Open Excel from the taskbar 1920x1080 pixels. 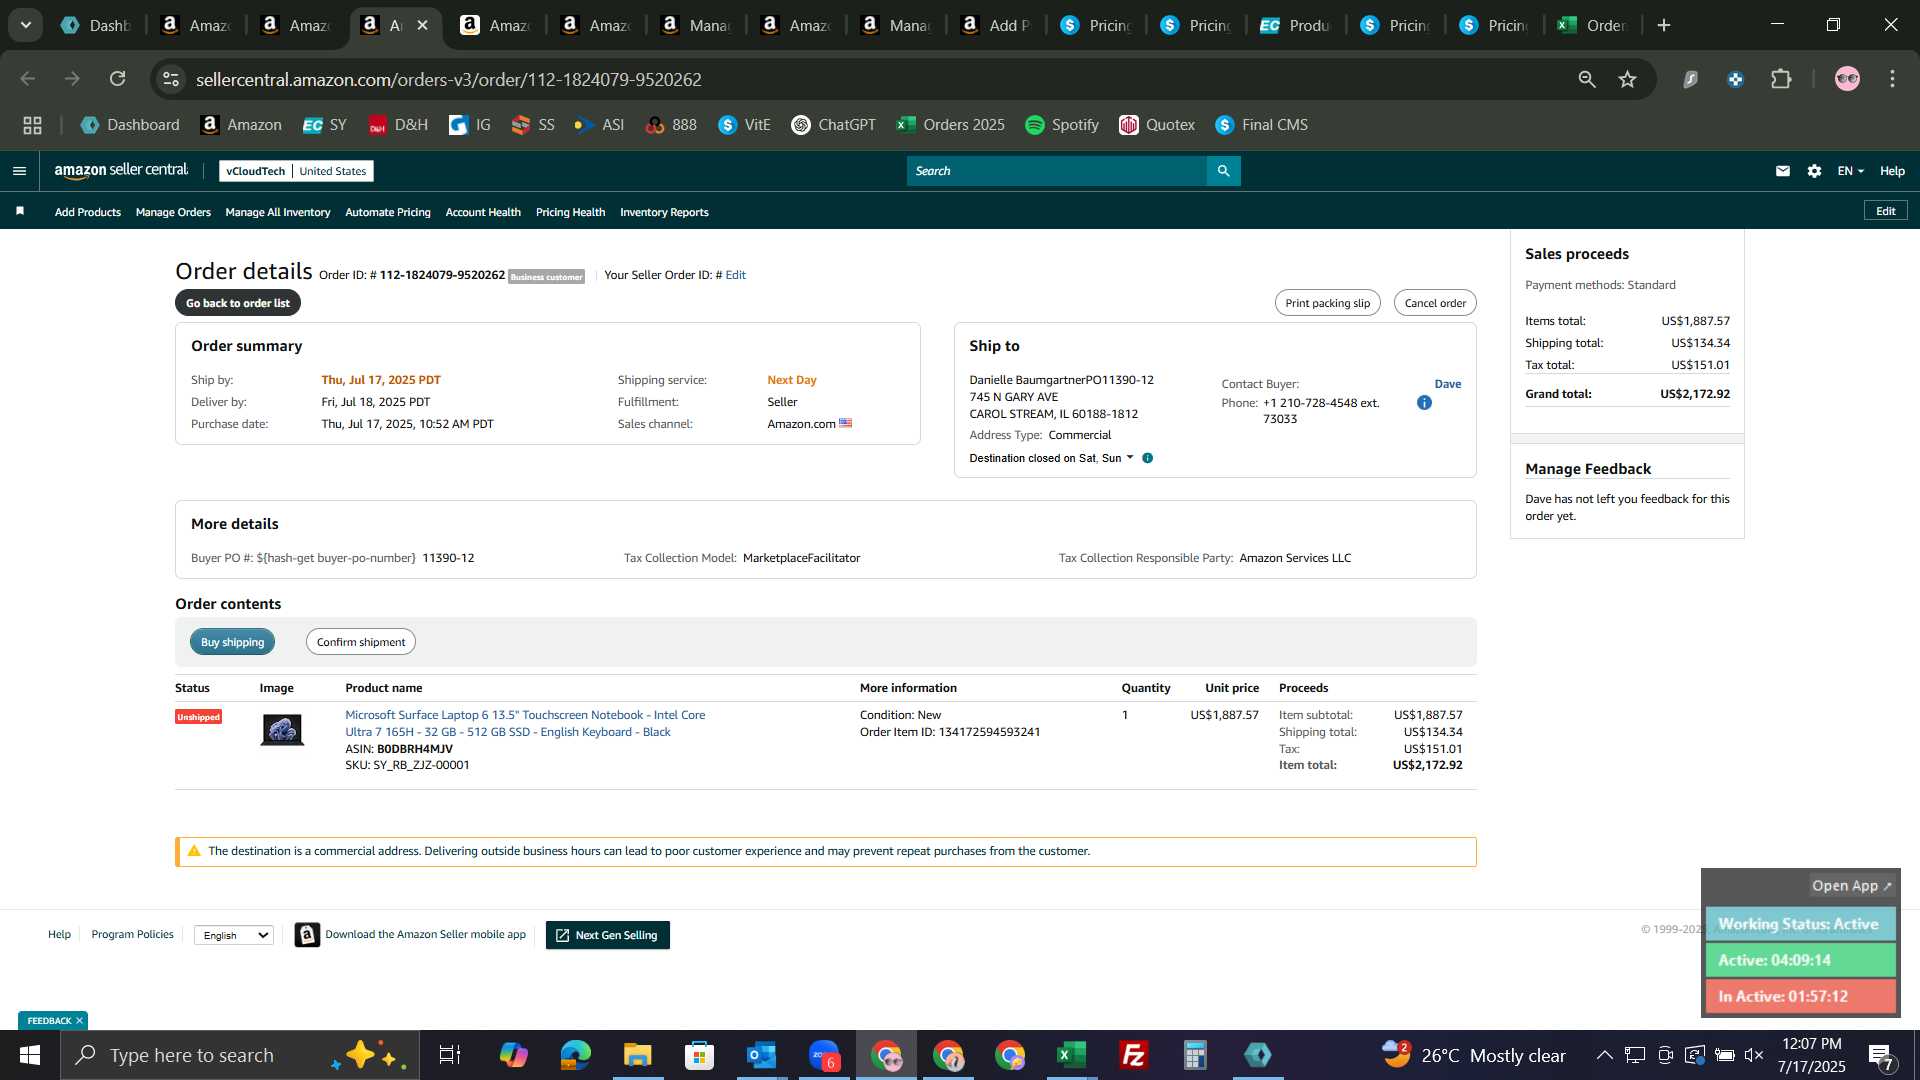(x=1072, y=1055)
